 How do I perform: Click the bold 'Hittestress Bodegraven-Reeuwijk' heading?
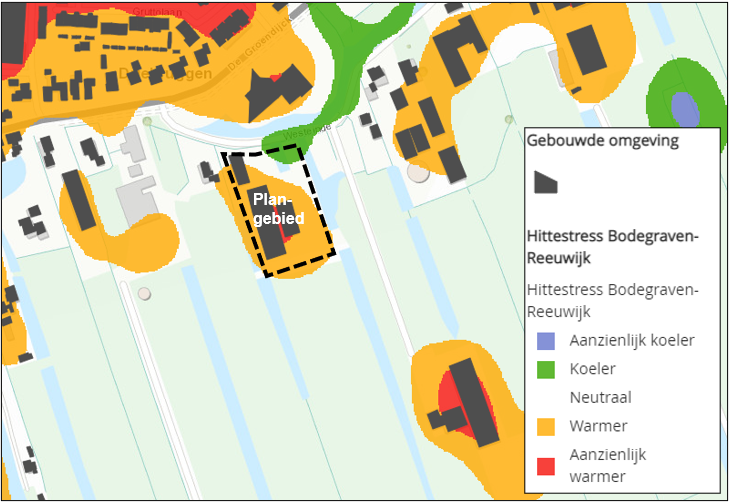pyautogui.click(x=613, y=247)
